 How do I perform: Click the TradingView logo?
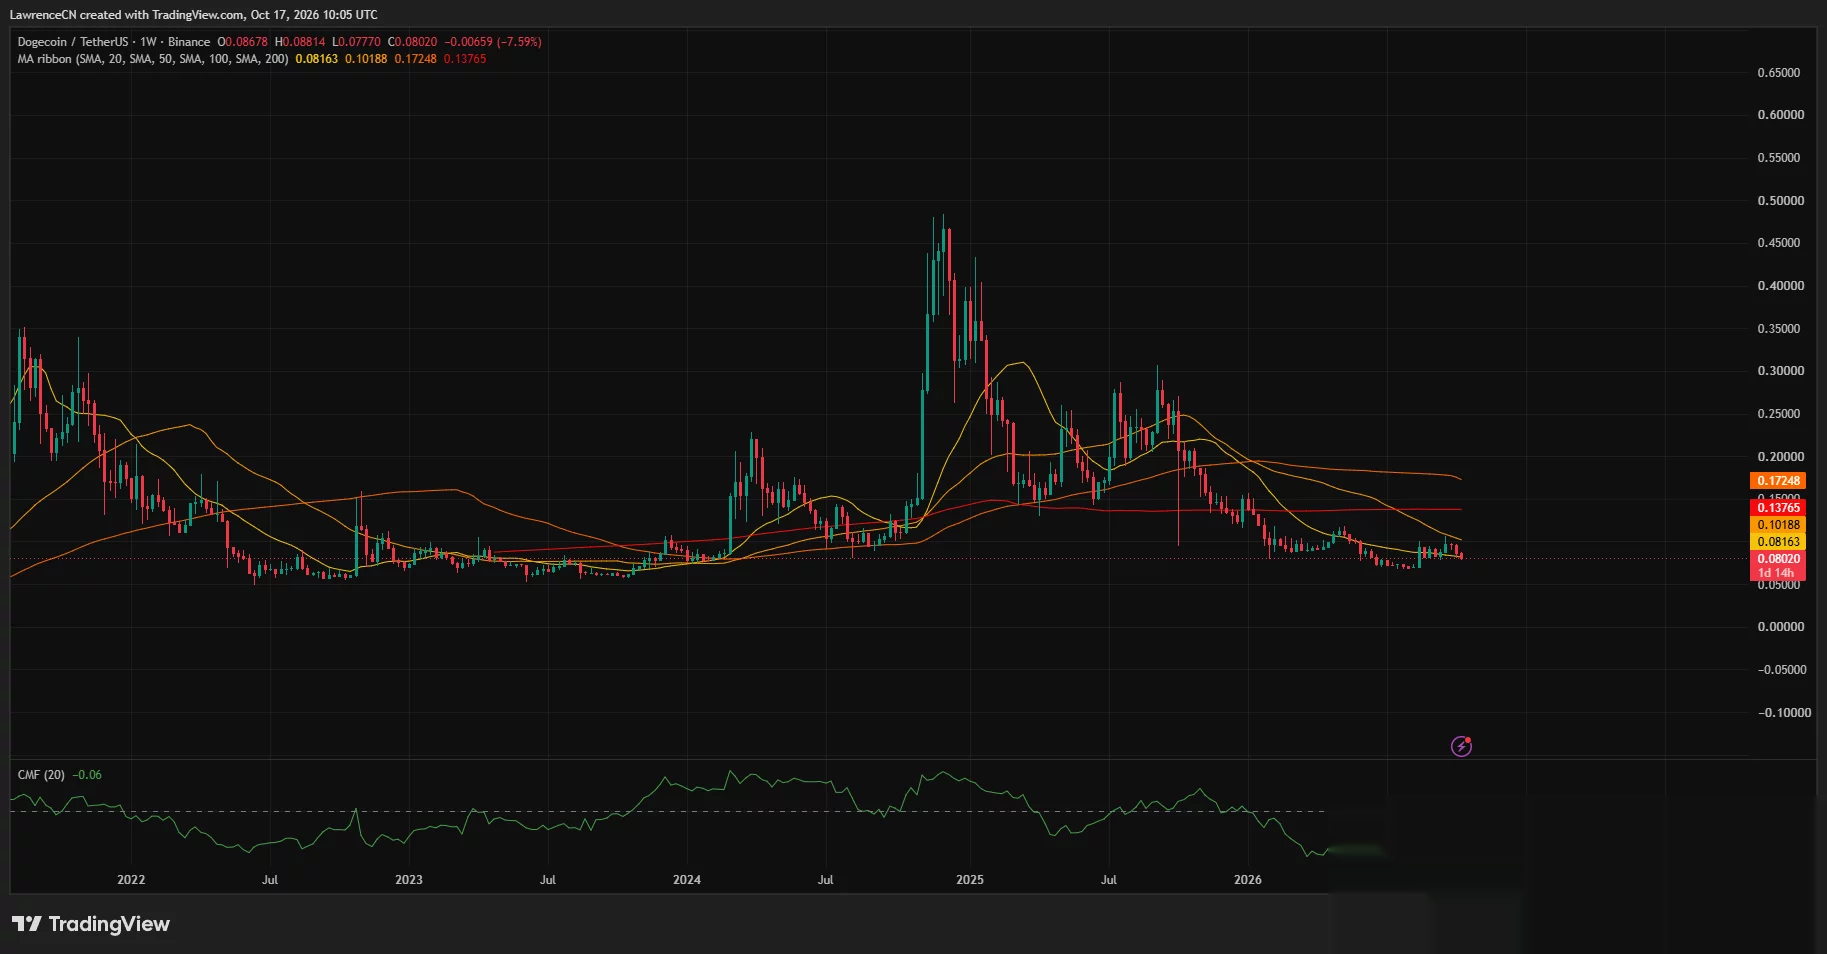[x=91, y=924]
